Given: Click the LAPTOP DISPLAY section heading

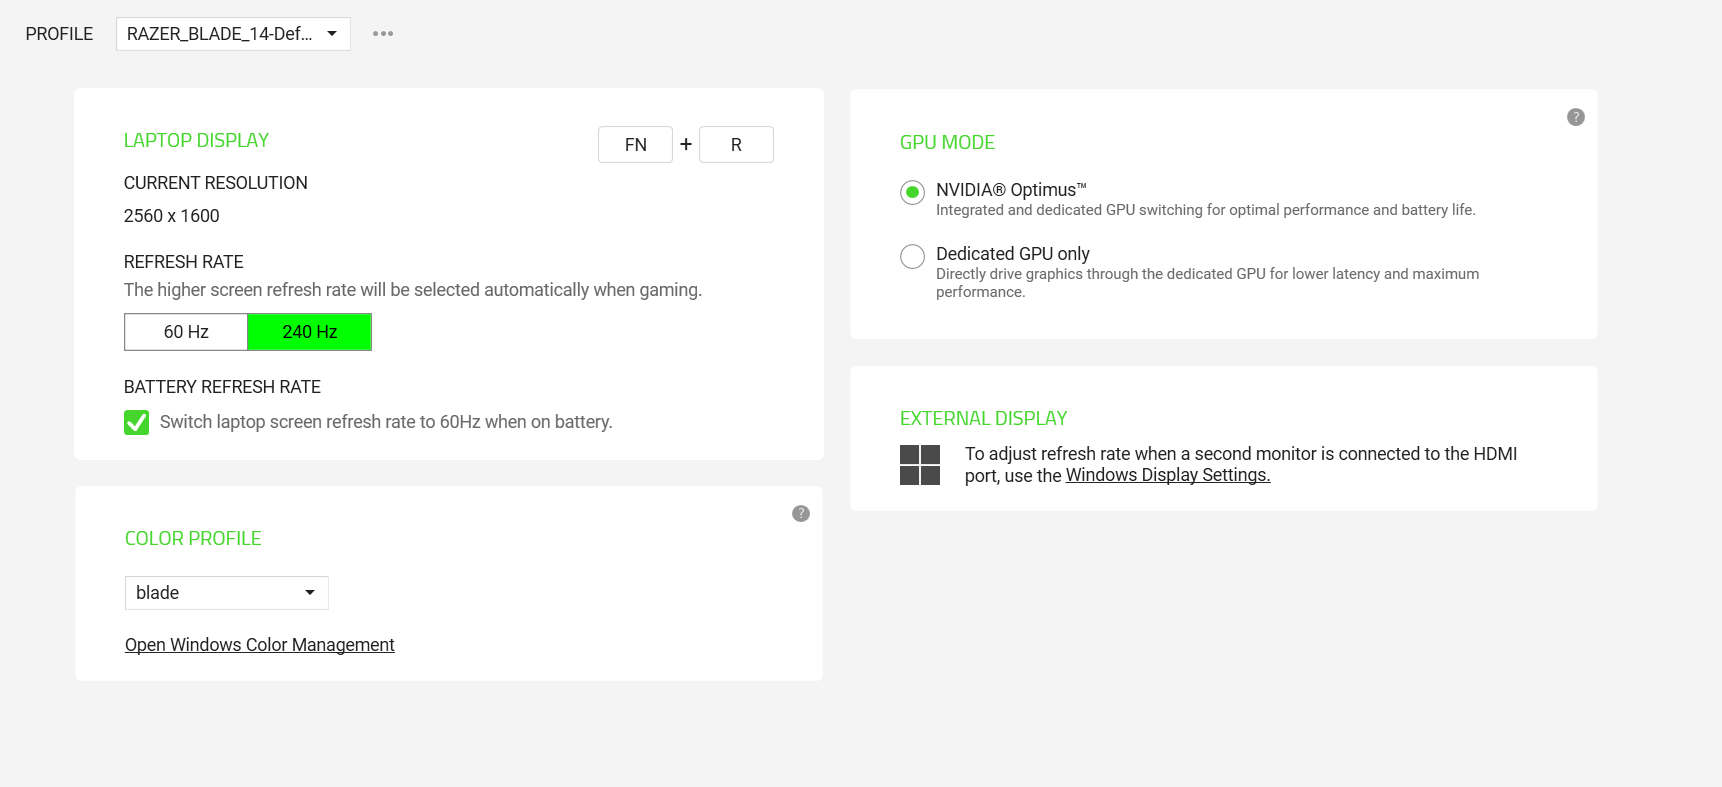Looking at the screenshot, I should pyautogui.click(x=196, y=140).
